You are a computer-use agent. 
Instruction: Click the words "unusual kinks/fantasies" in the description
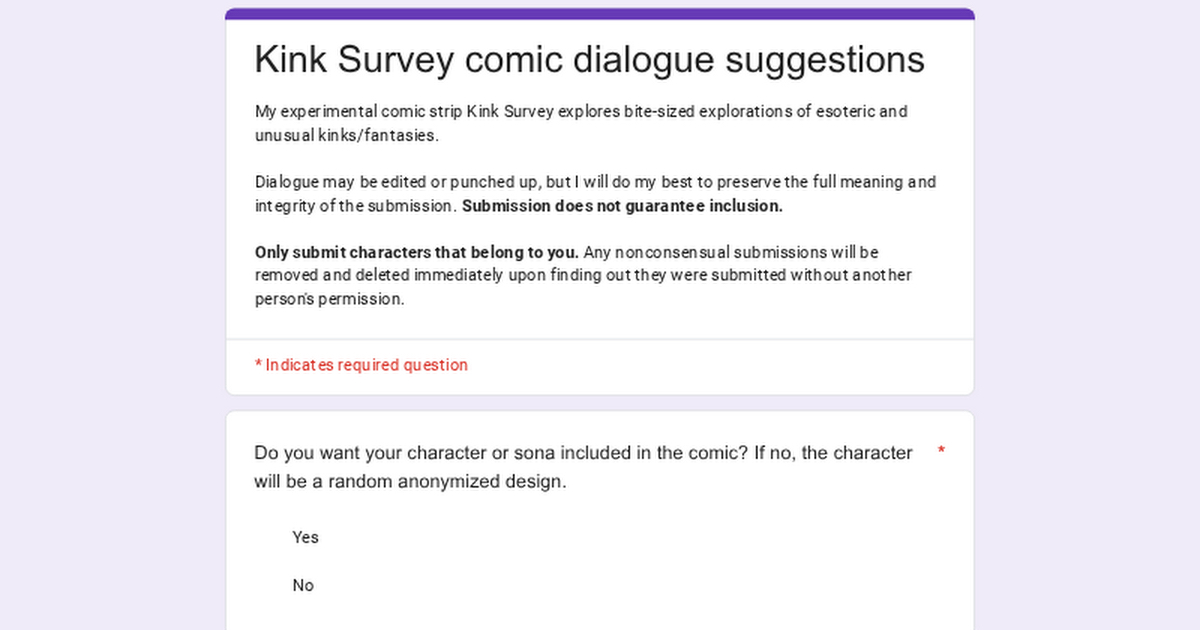click(x=346, y=135)
